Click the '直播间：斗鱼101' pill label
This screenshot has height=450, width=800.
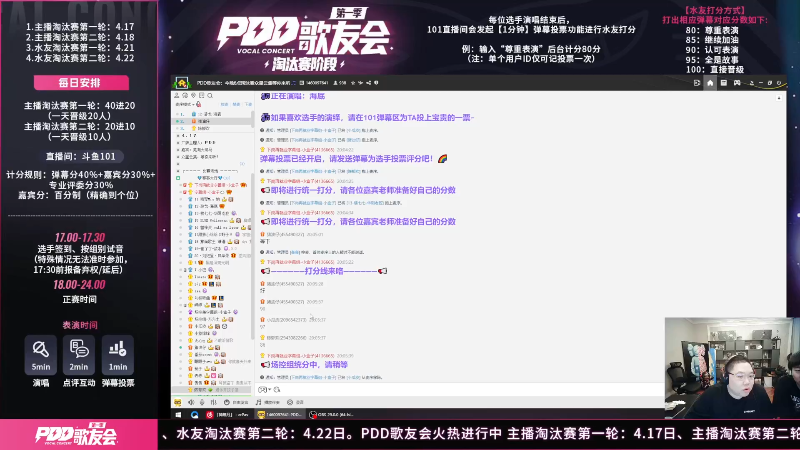(x=79, y=156)
